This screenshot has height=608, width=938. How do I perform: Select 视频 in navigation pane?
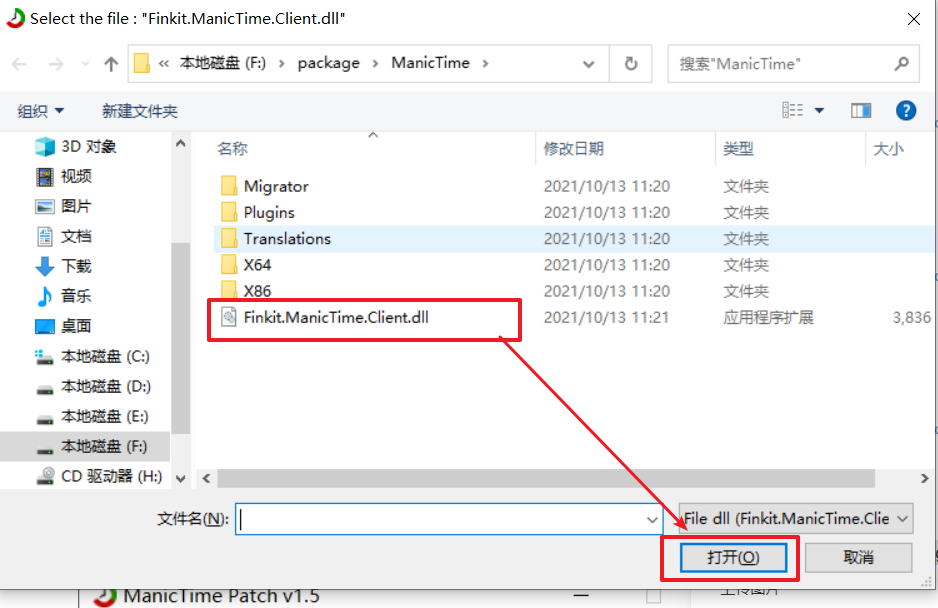point(63,177)
